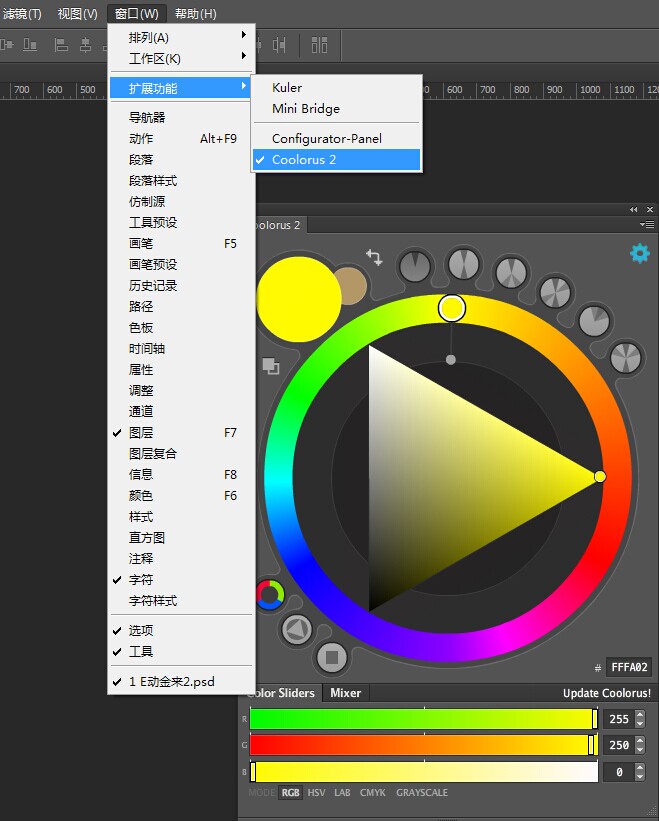Toggle the 图层 (Layers) panel
Viewport: 659px width, 821px height.
(x=182, y=432)
